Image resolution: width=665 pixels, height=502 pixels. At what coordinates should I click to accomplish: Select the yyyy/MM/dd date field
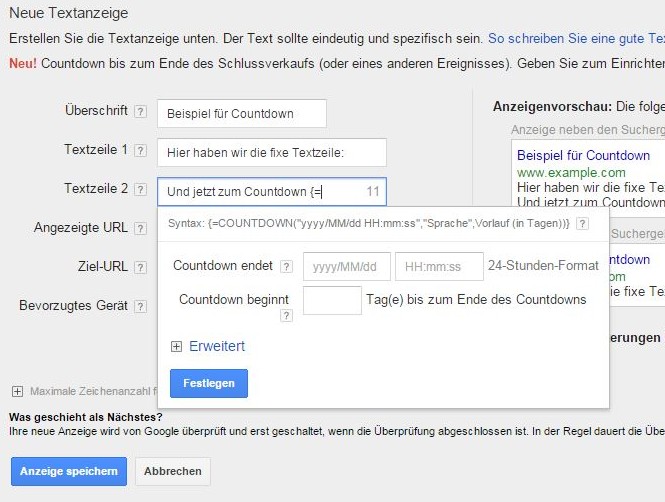346,267
